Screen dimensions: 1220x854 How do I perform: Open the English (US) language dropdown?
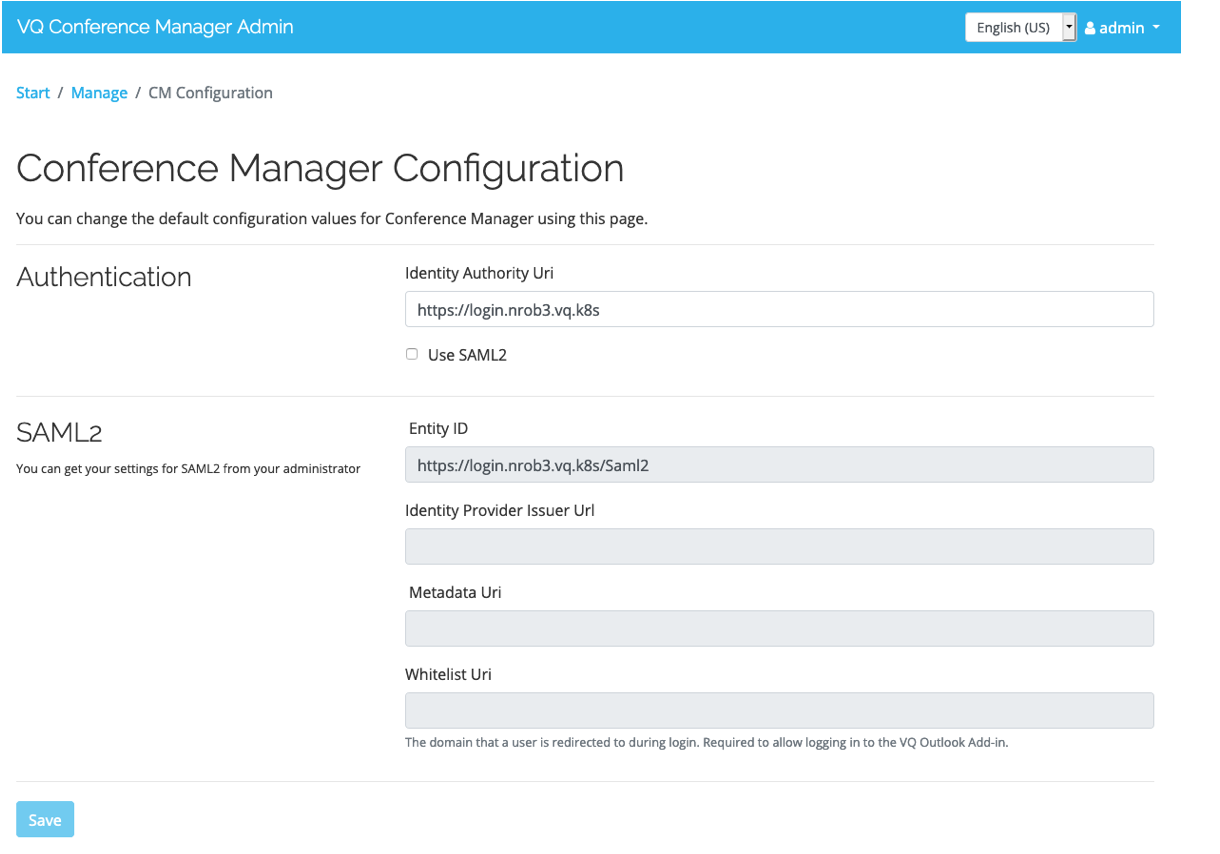(1020, 27)
